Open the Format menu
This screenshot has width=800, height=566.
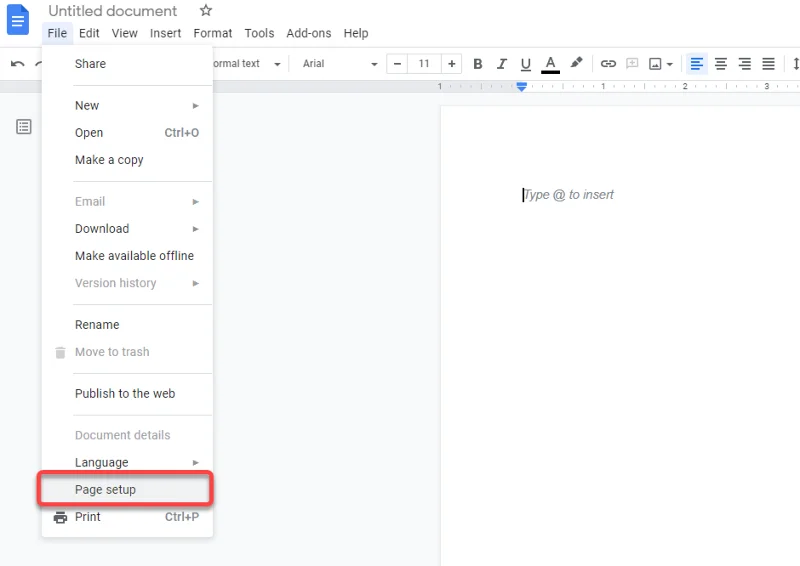click(213, 33)
